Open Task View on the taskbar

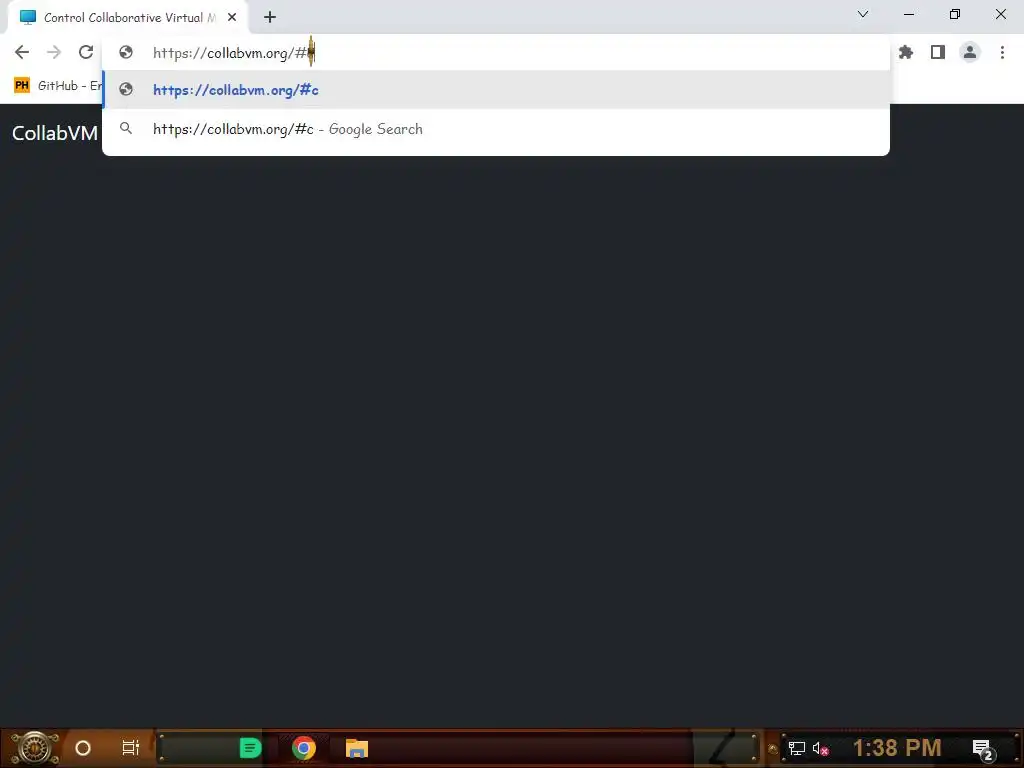pyautogui.click(x=131, y=748)
